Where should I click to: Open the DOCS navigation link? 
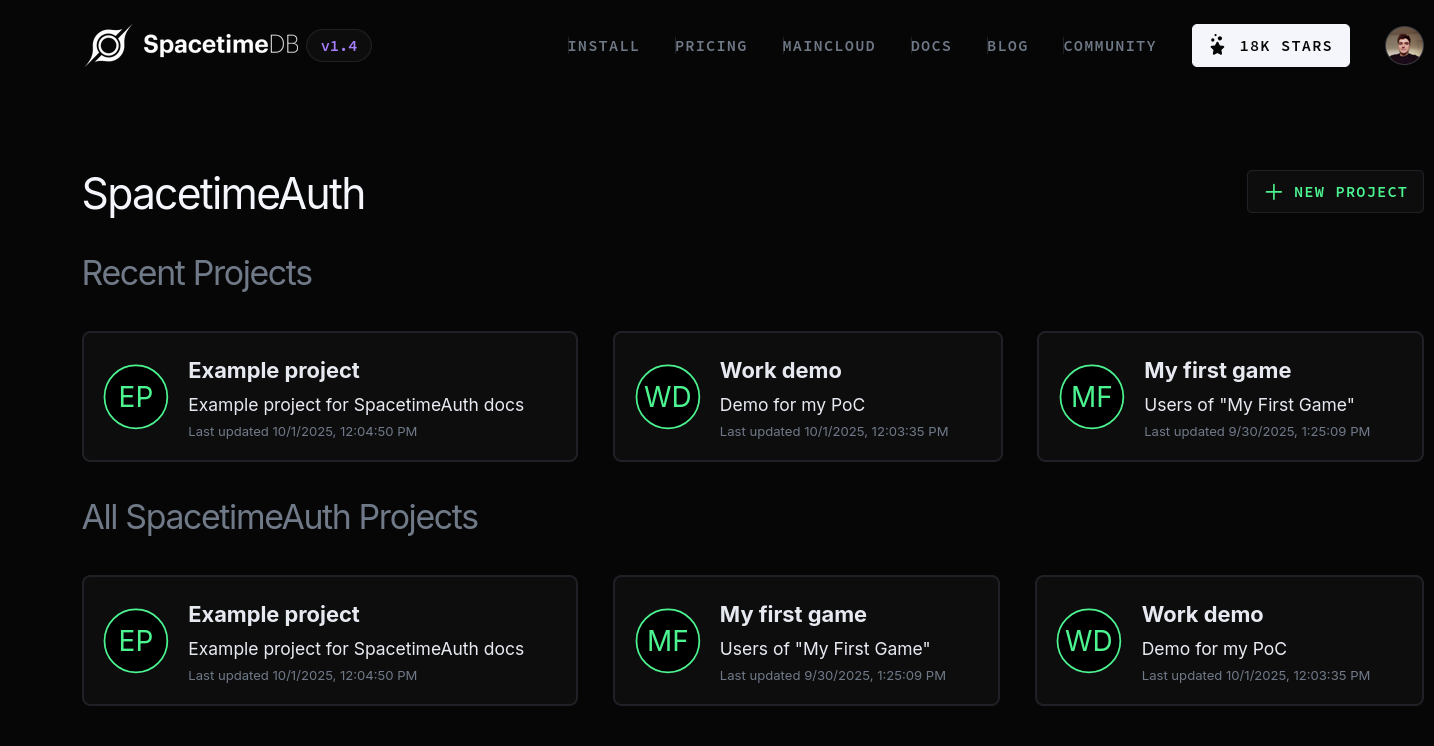pos(931,46)
